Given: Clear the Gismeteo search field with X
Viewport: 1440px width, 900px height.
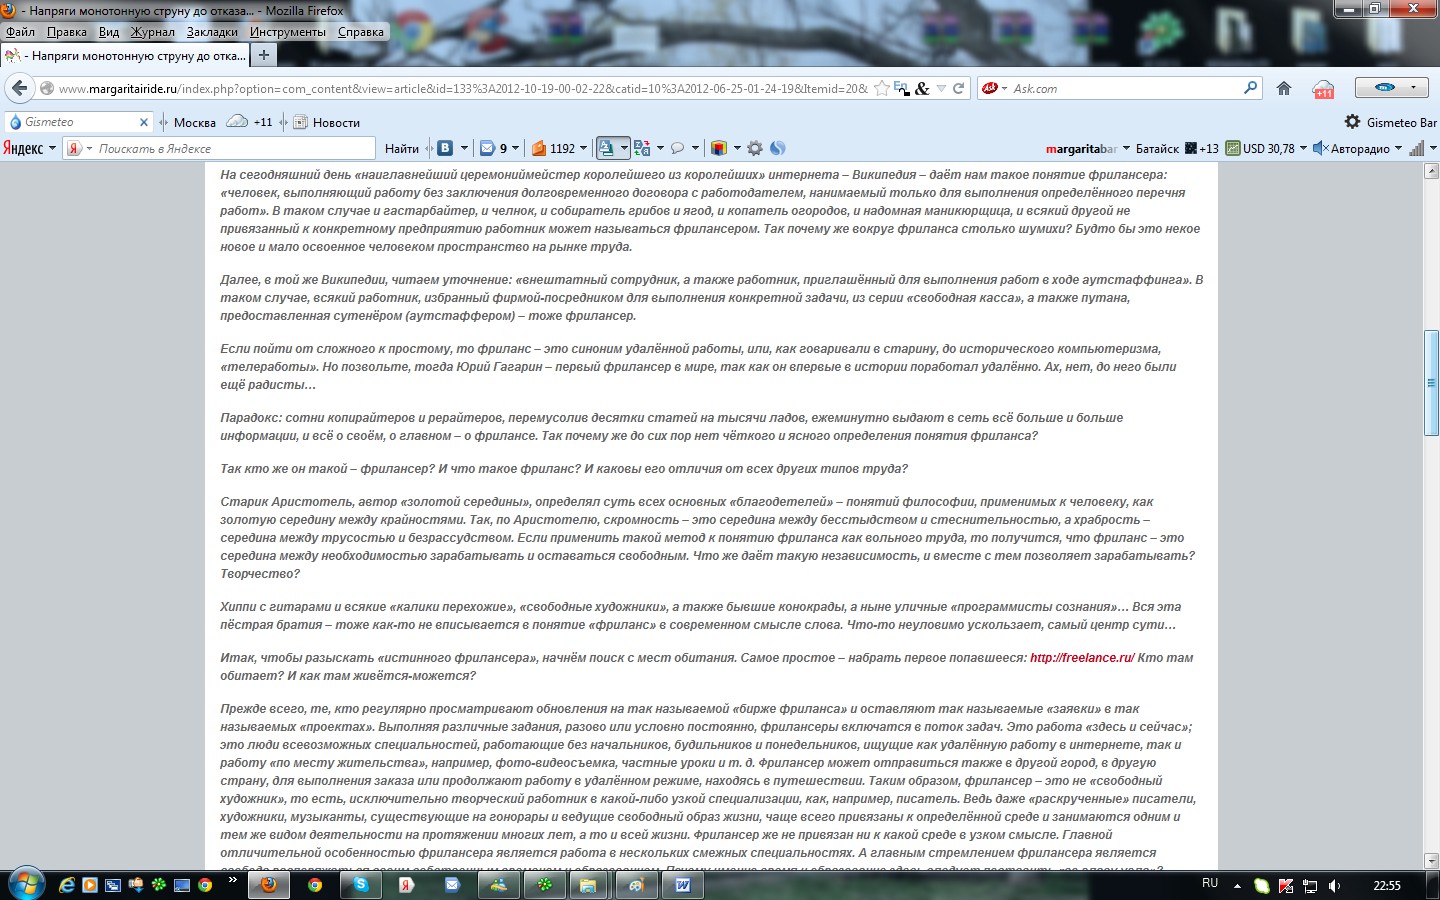Looking at the screenshot, I should (x=143, y=122).
